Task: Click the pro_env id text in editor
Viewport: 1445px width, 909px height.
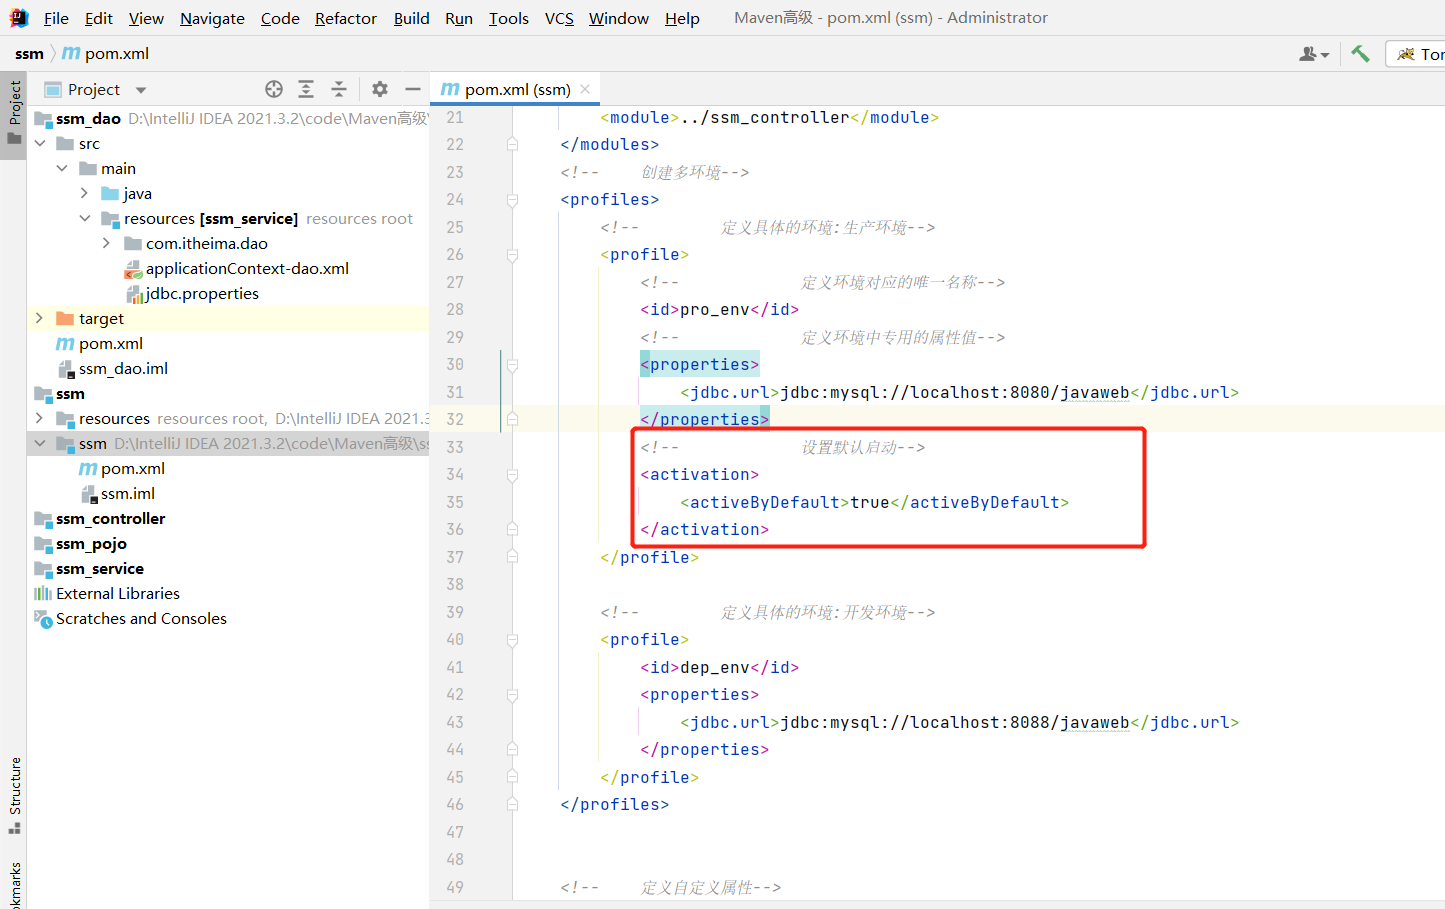Action: pyautogui.click(x=715, y=310)
